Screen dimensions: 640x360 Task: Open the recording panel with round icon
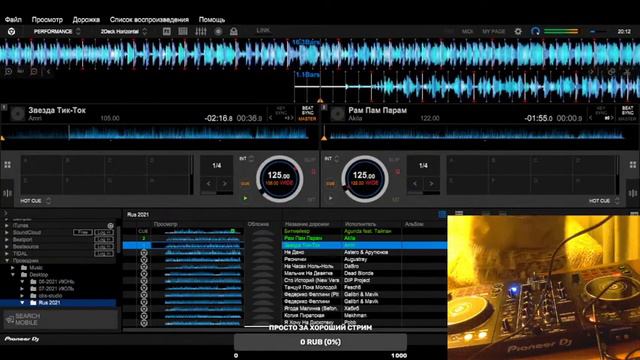pos(218,31)
